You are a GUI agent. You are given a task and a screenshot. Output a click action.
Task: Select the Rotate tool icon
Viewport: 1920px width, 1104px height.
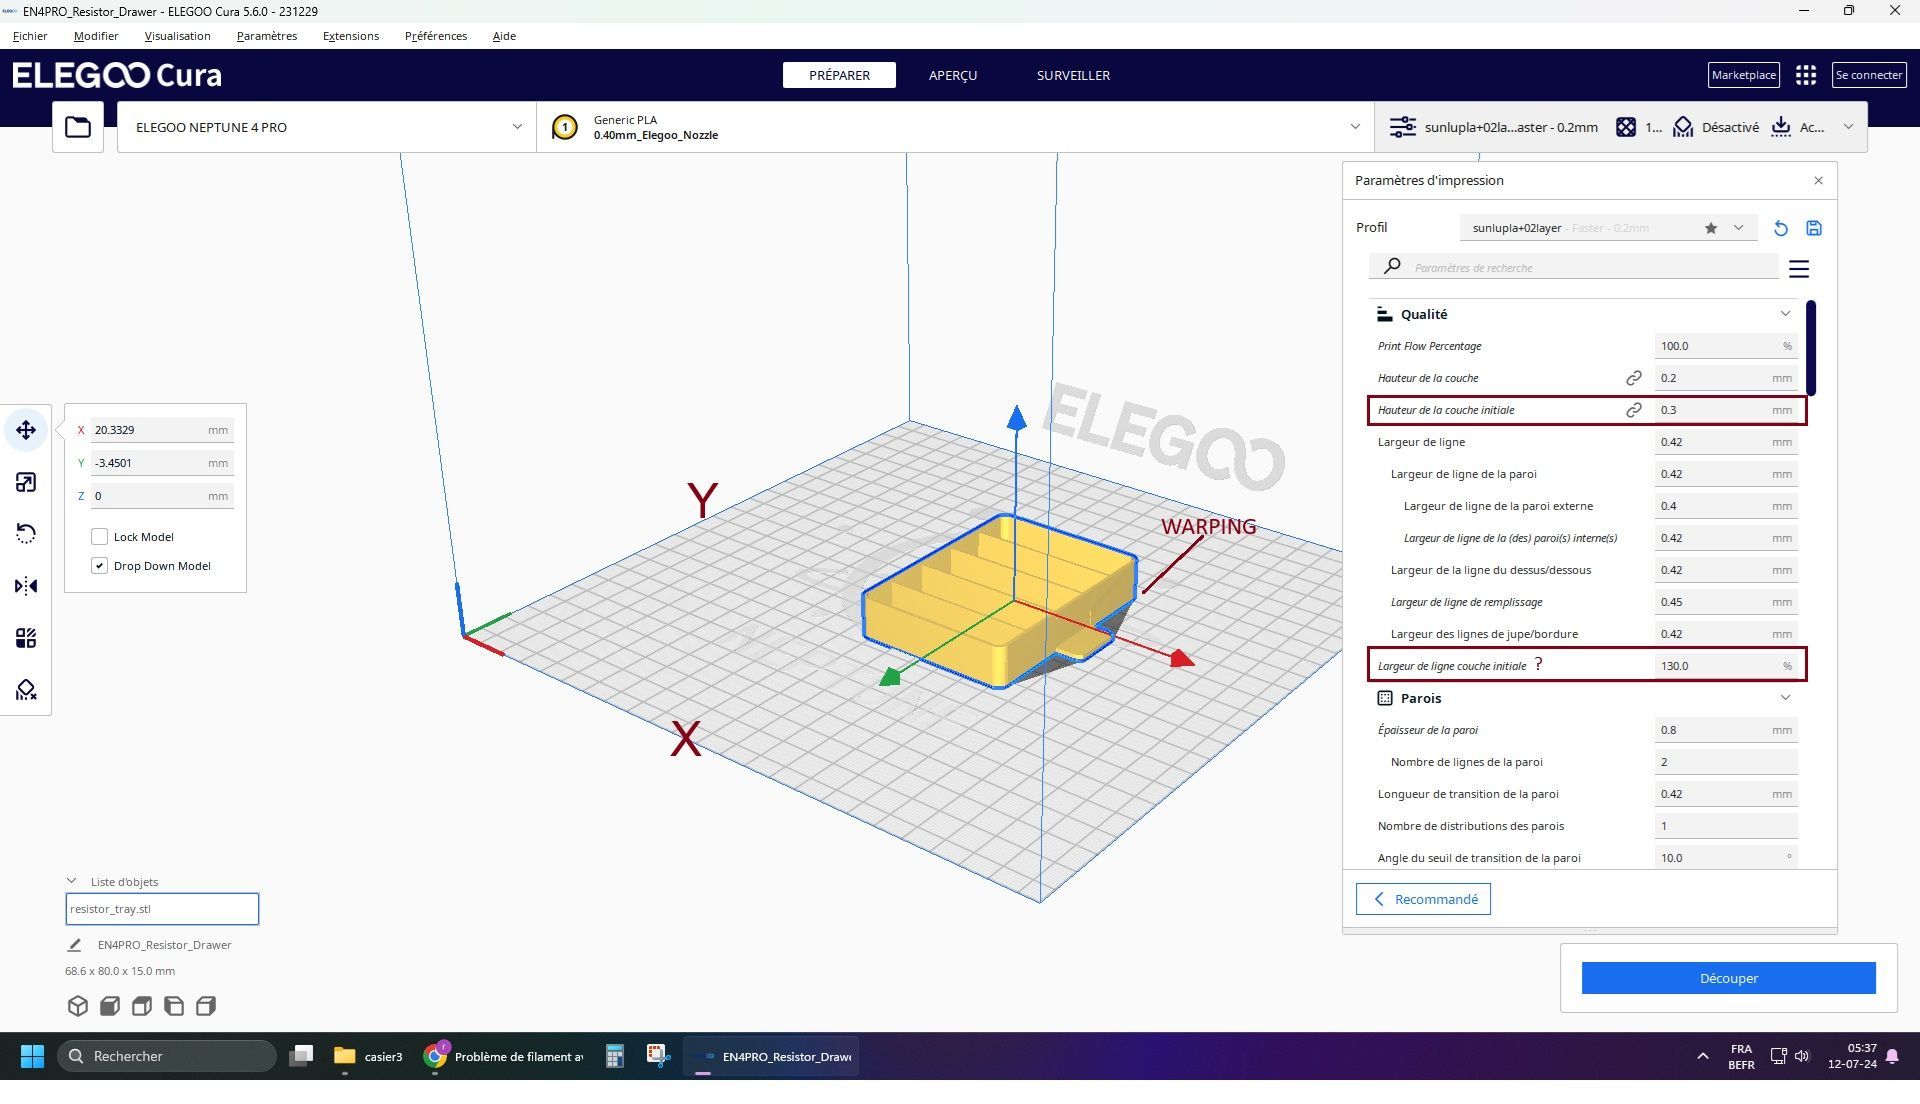pos(26,534)
